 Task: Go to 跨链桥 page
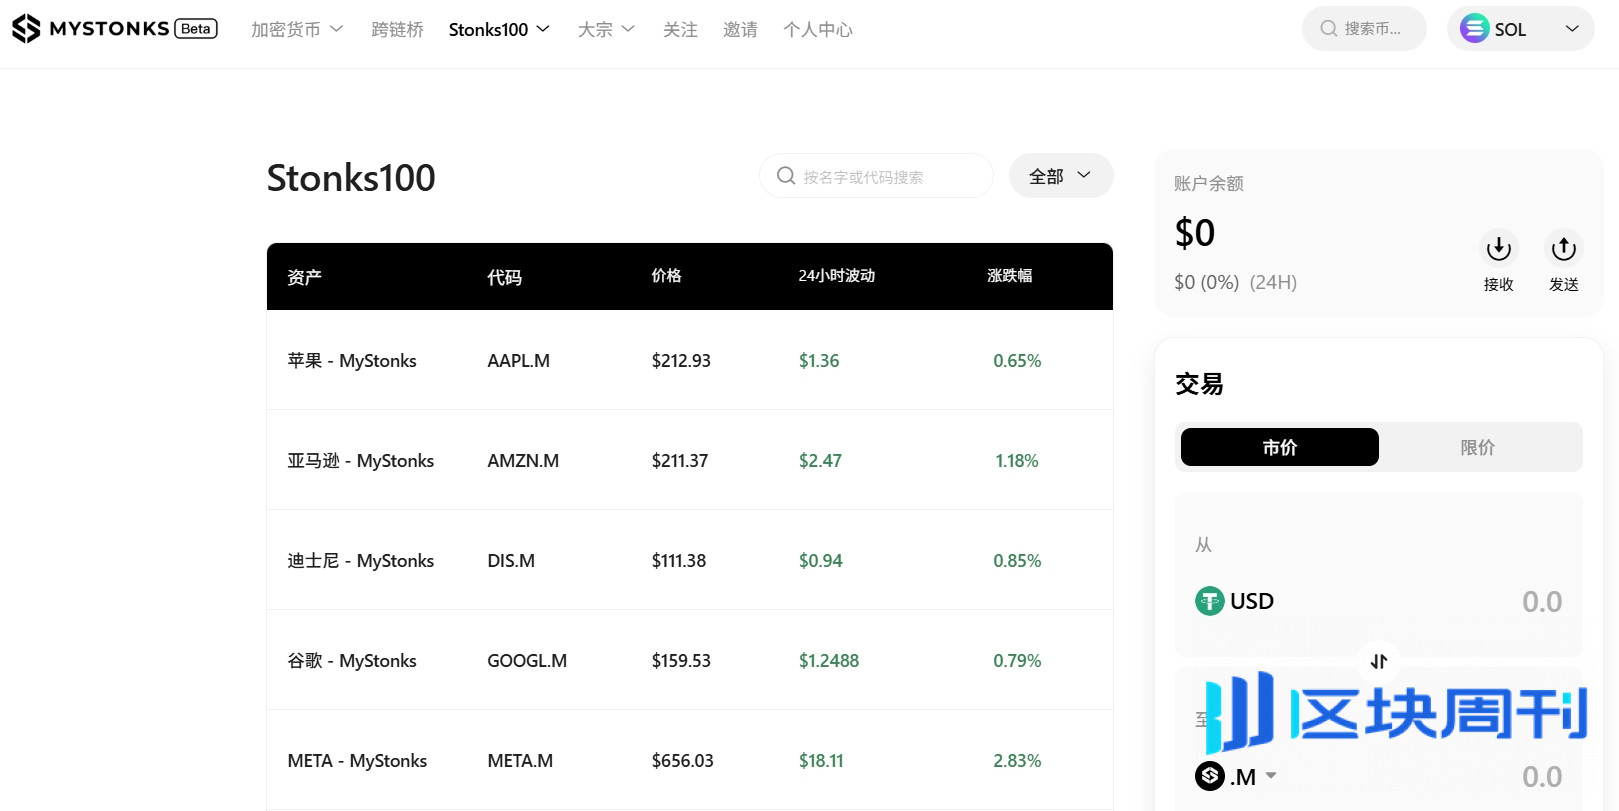pyautogui.click(x=397, y=30)
